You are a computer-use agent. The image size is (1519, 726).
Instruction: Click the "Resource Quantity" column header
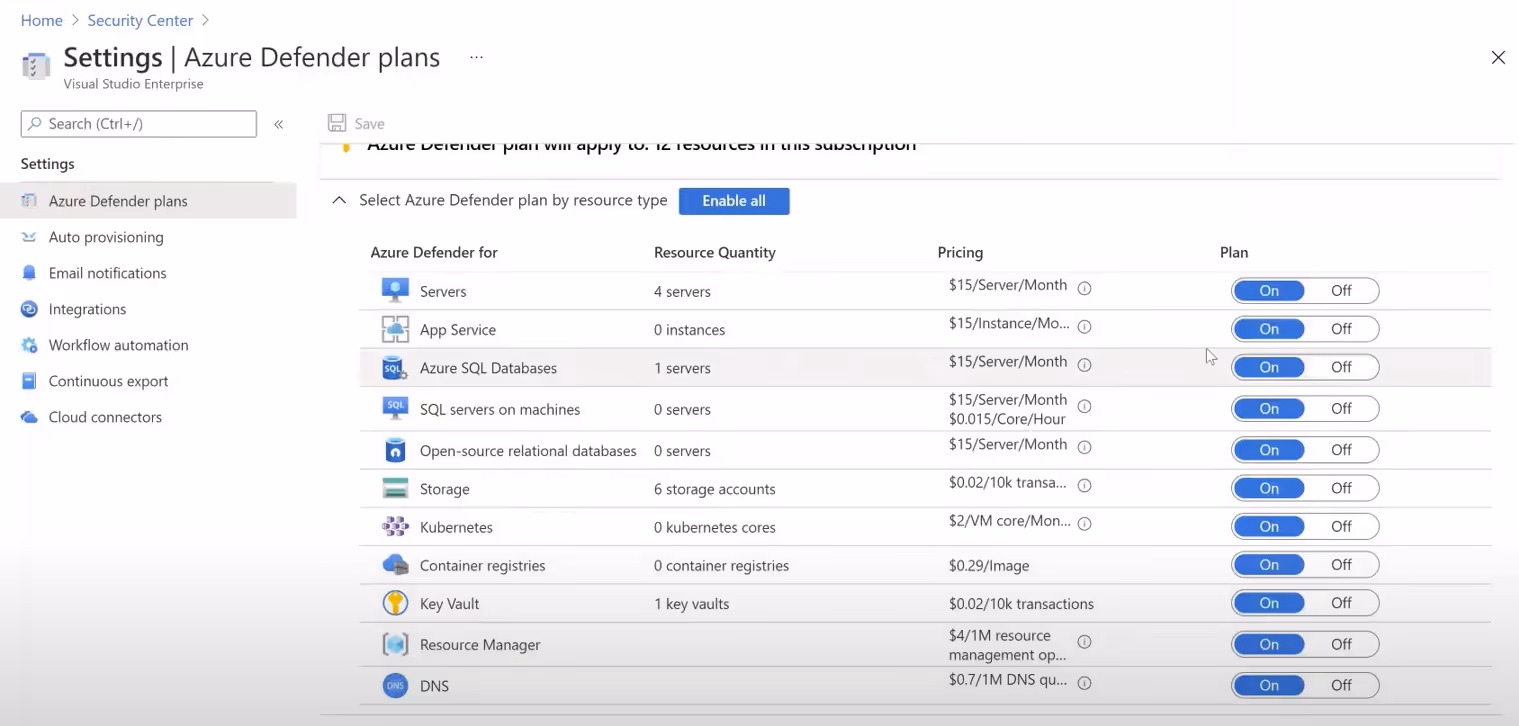pos(715,253)
